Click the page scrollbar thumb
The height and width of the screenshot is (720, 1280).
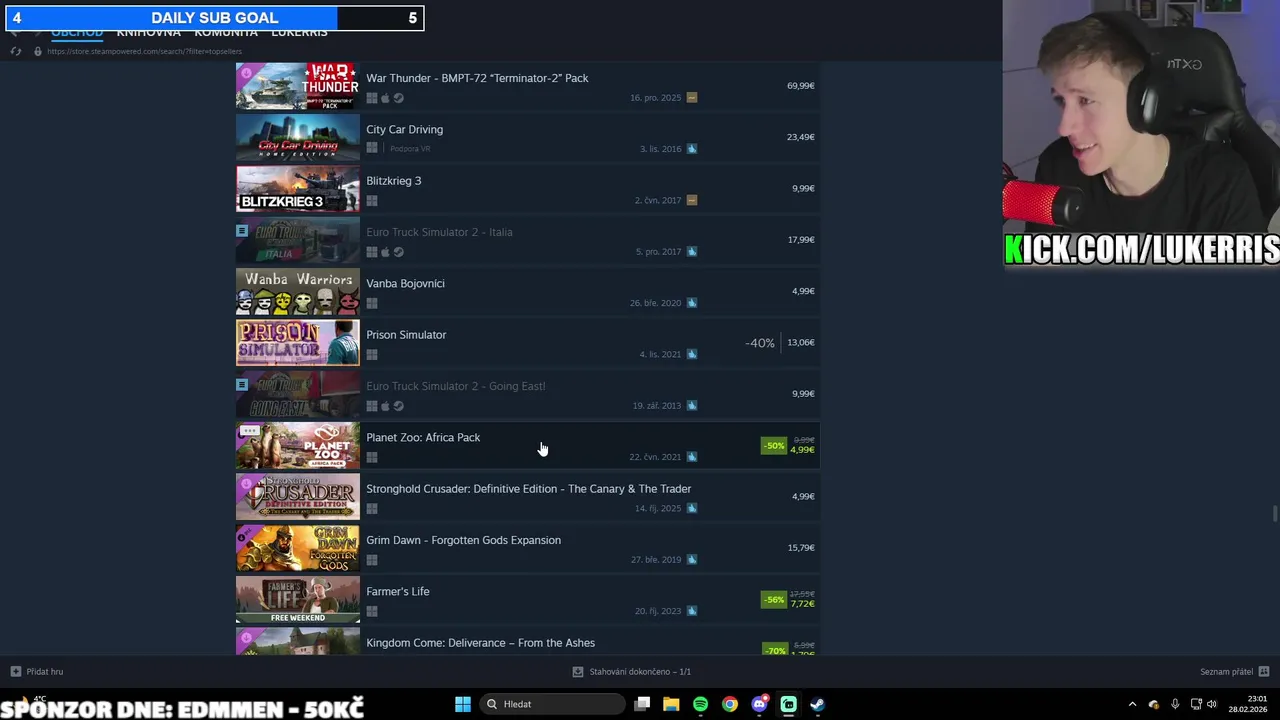point(1274,514)
